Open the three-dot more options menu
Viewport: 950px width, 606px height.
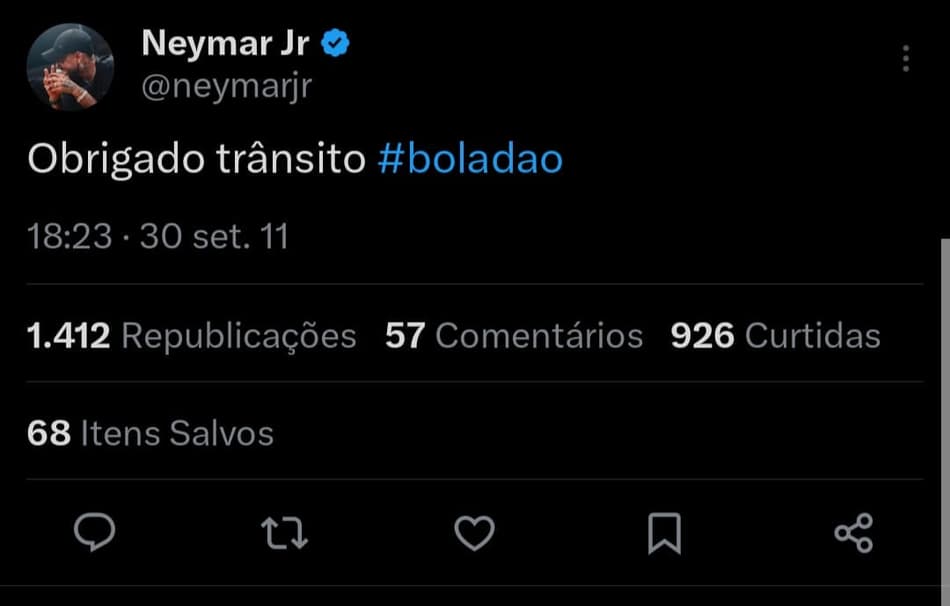click(905, 58)
